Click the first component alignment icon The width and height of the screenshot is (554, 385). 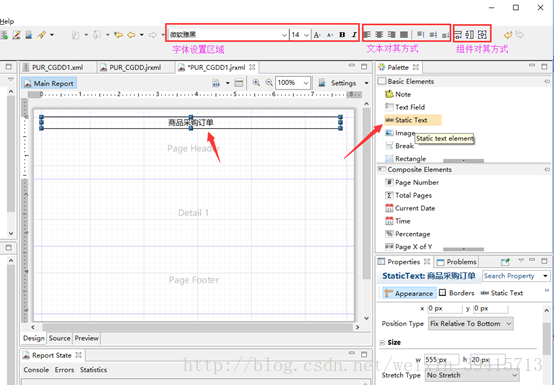[458, 35]
